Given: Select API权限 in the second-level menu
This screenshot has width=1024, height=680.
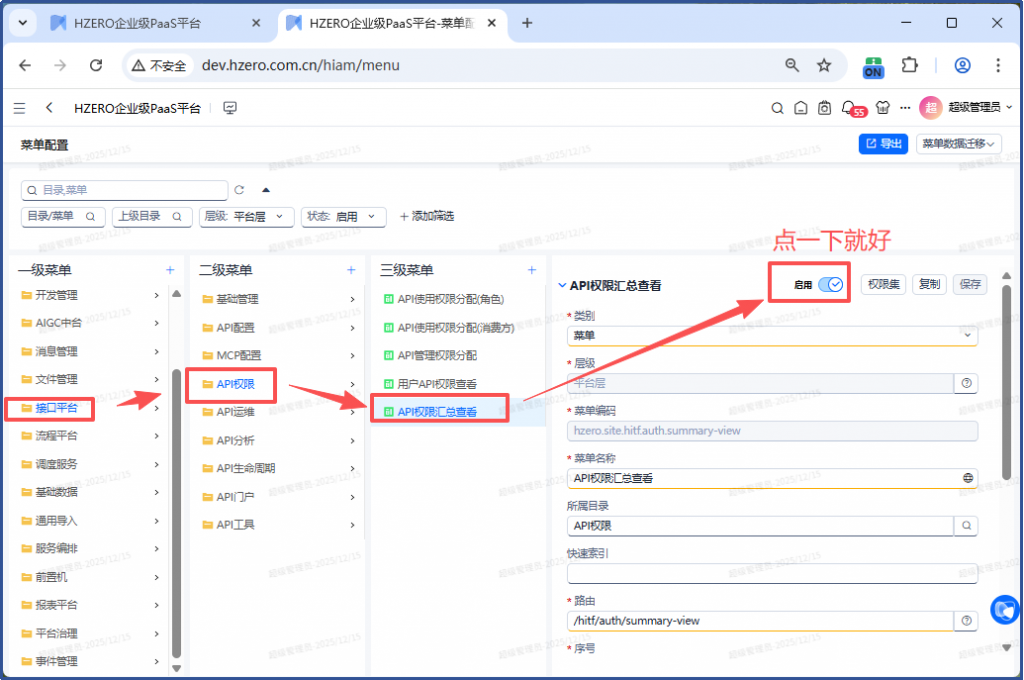Looking at the screenshot, I should point(235,384).
